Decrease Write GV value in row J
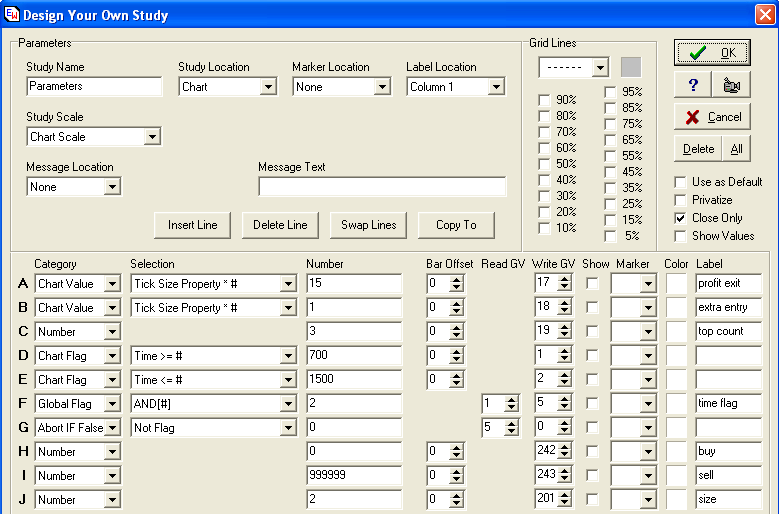This screenshot has width=779, height=514. 564,504
